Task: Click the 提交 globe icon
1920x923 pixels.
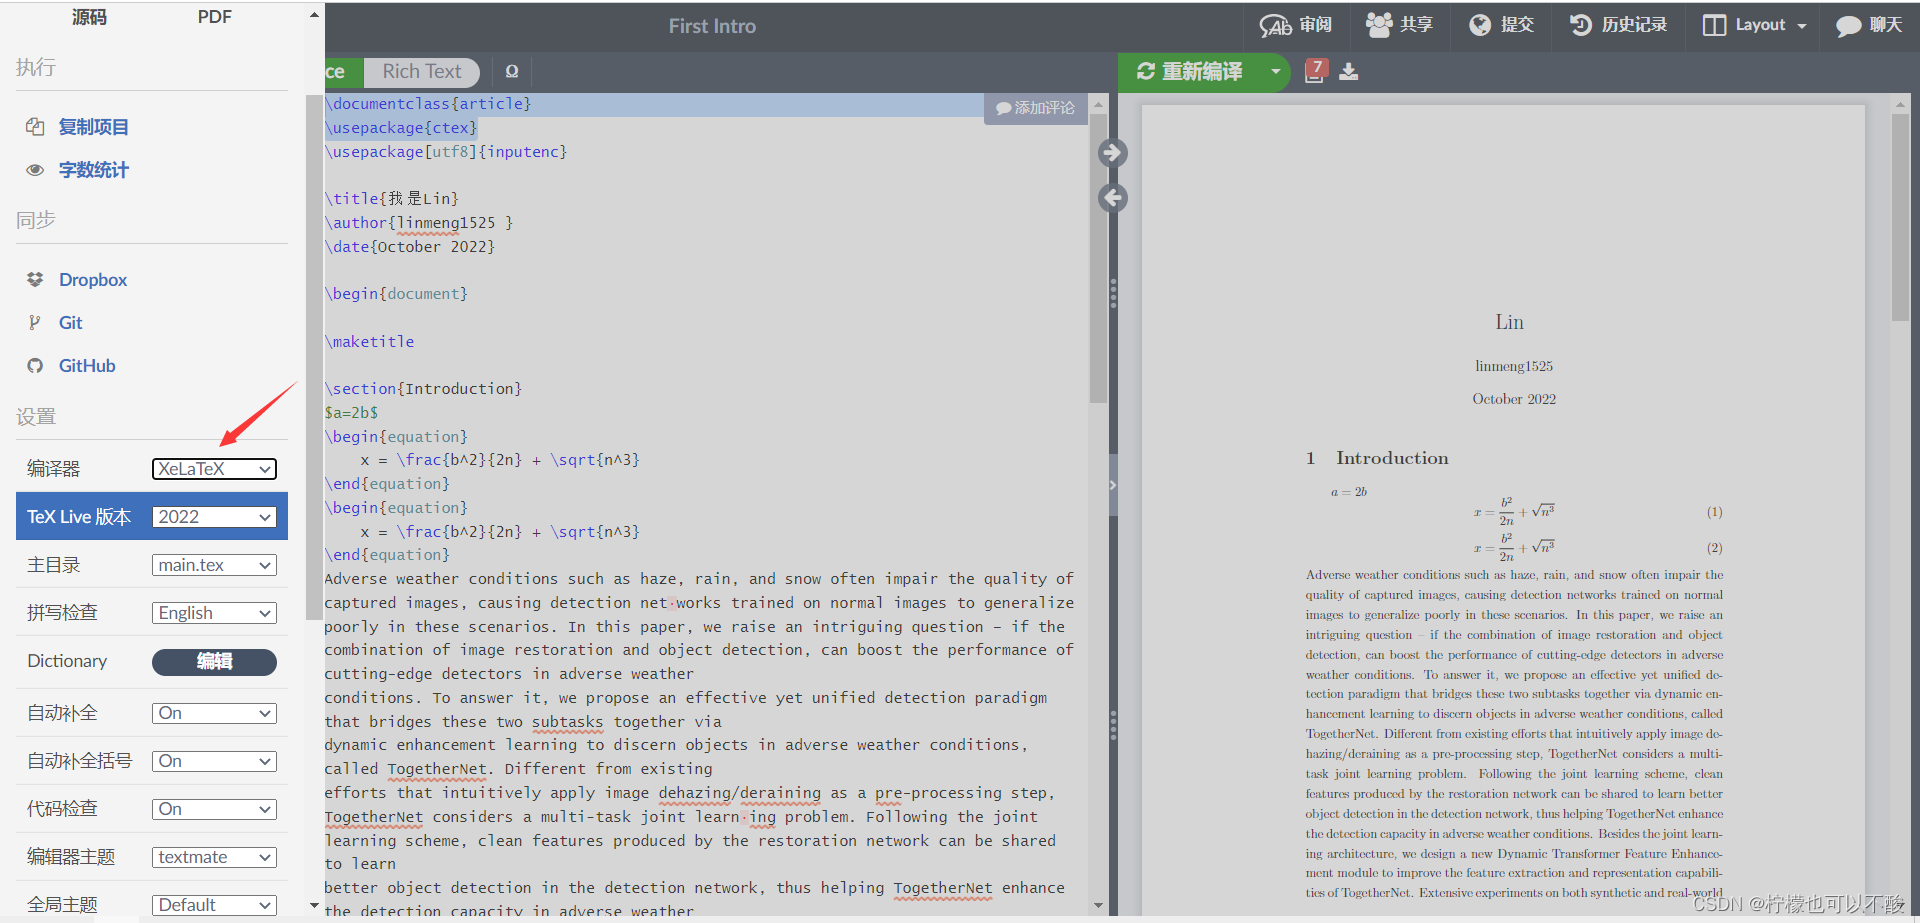Action: (x=1480, y=25)
